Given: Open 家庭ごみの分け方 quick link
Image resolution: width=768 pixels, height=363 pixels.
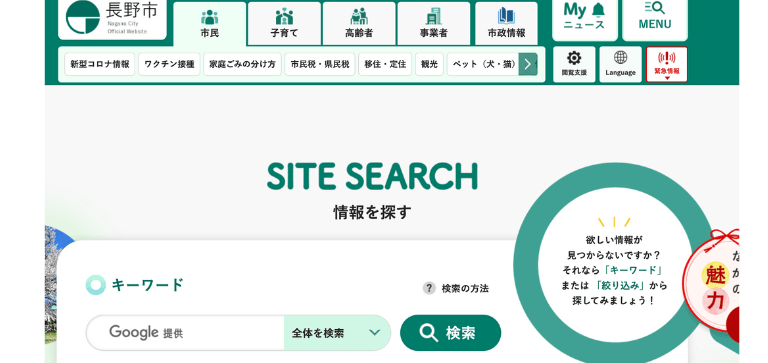Looking at the screenshot, I should point(242,64).
